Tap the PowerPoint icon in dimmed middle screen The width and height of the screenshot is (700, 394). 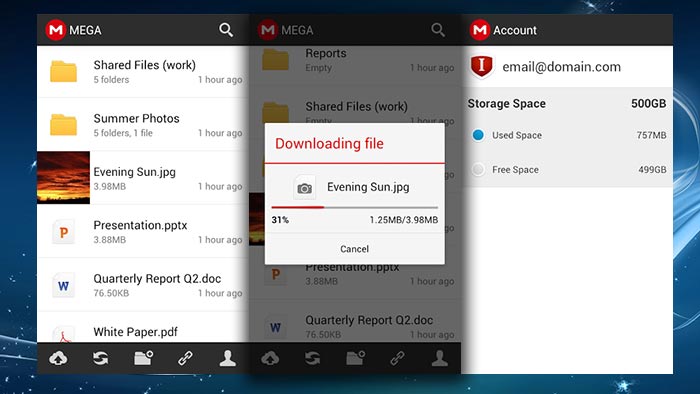pyautogui.click(x=275, y=274)
